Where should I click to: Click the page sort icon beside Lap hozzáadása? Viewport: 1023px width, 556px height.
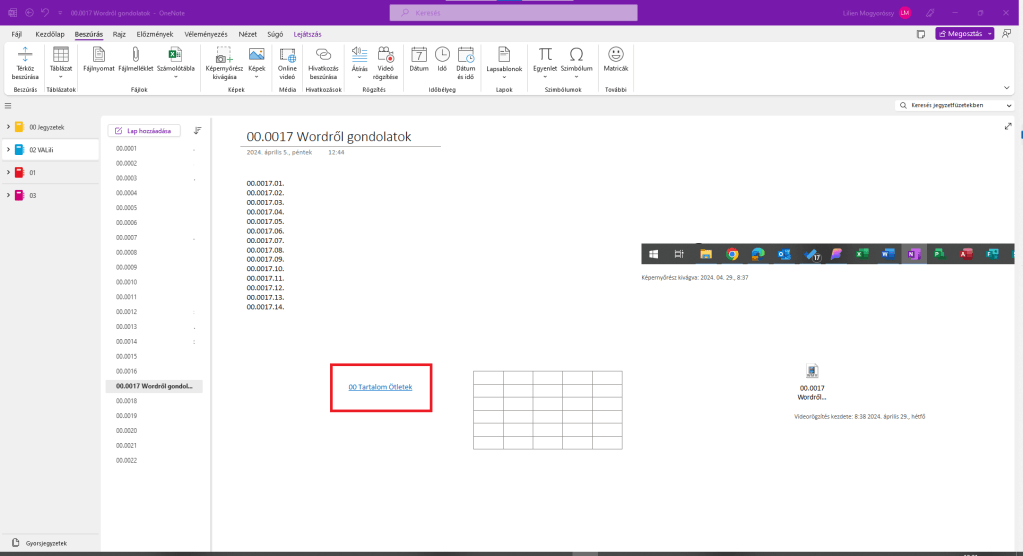[197, 130]
